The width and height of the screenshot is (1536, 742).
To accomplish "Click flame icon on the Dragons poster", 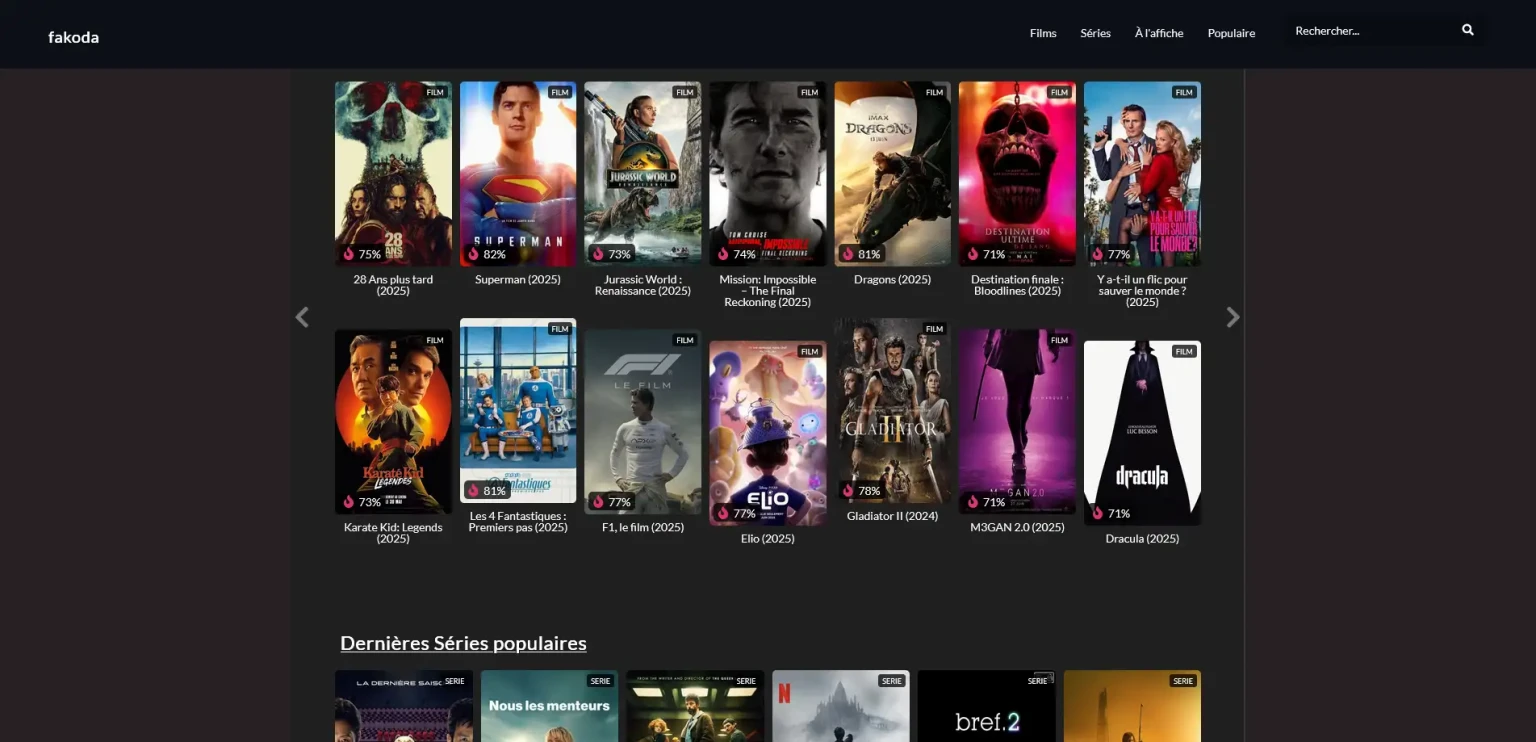I will 848,254.
